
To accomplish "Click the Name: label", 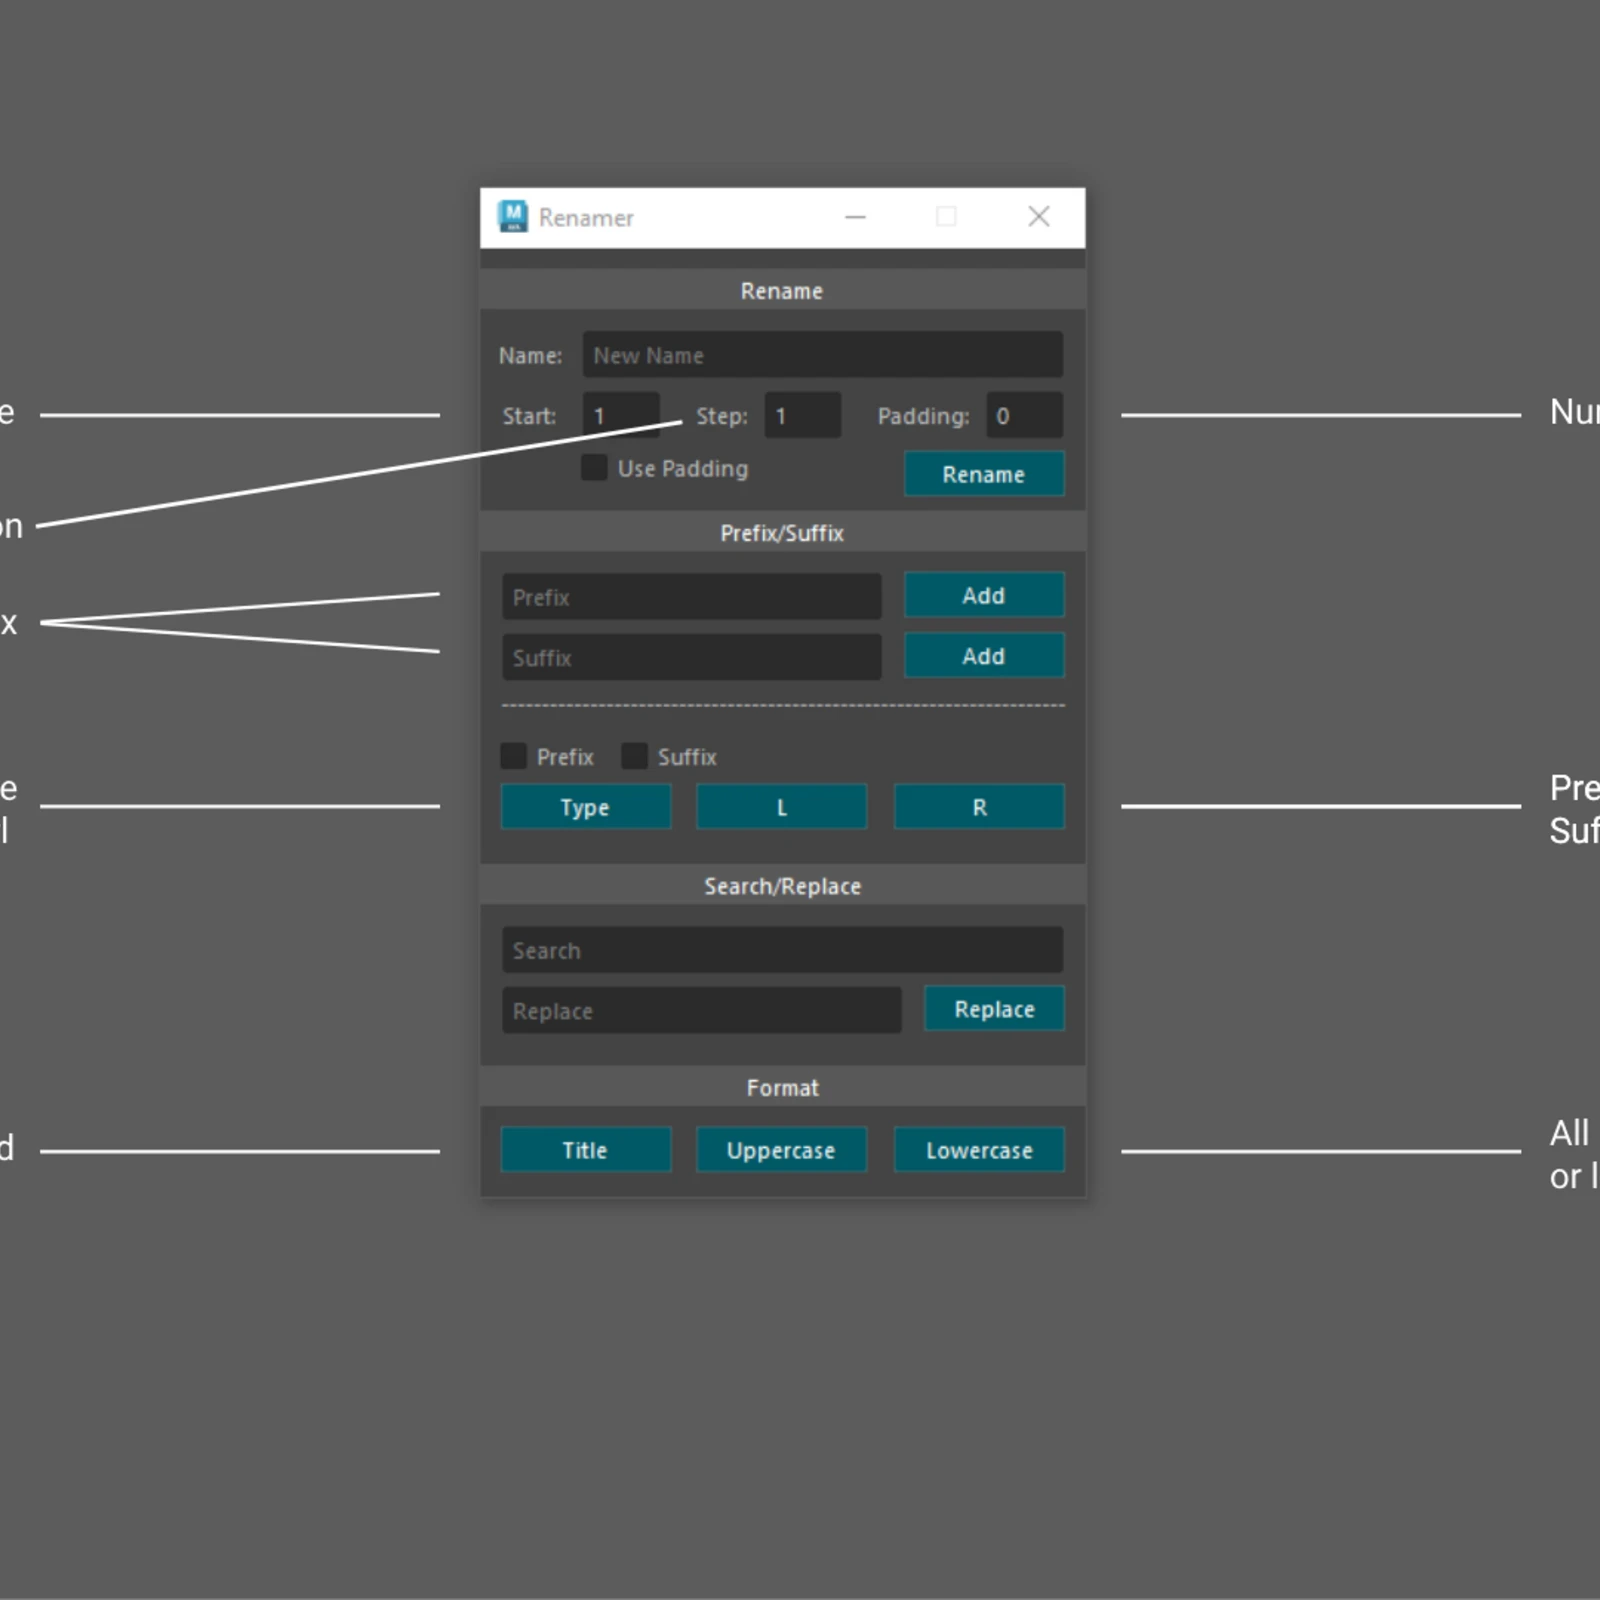I will pos(531,356).
